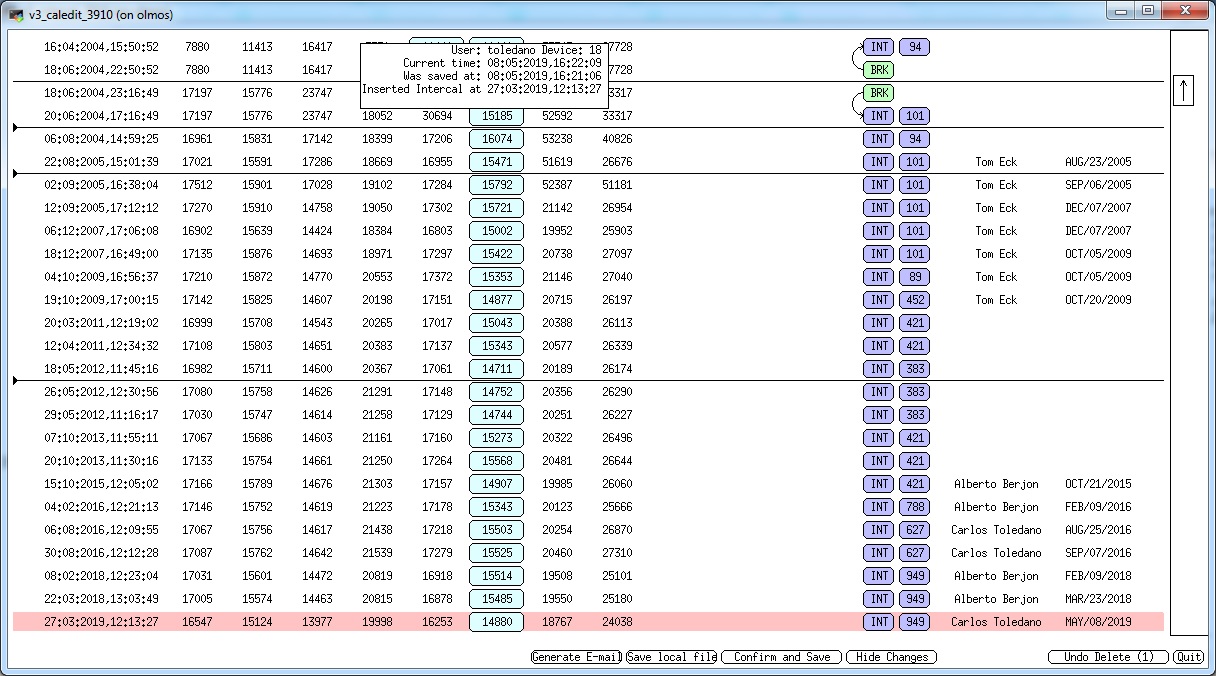
Task: Click the row marker triangle beside 02:09:2005
Action: coord(16,174)
